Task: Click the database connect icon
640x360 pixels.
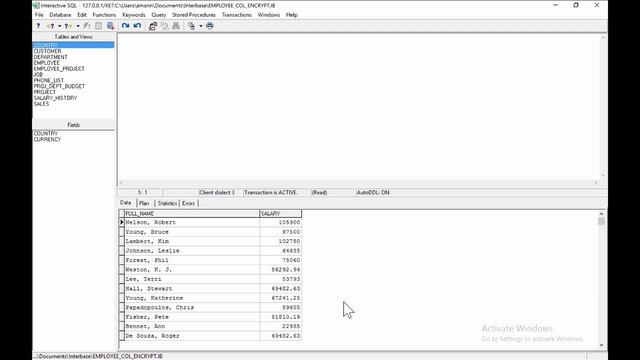Action: click(x=153, y=26)
